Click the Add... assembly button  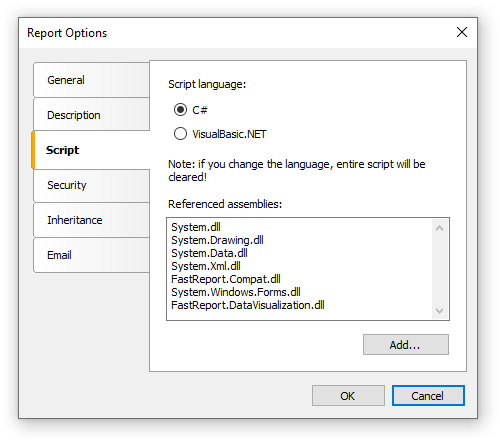point(406,345)
